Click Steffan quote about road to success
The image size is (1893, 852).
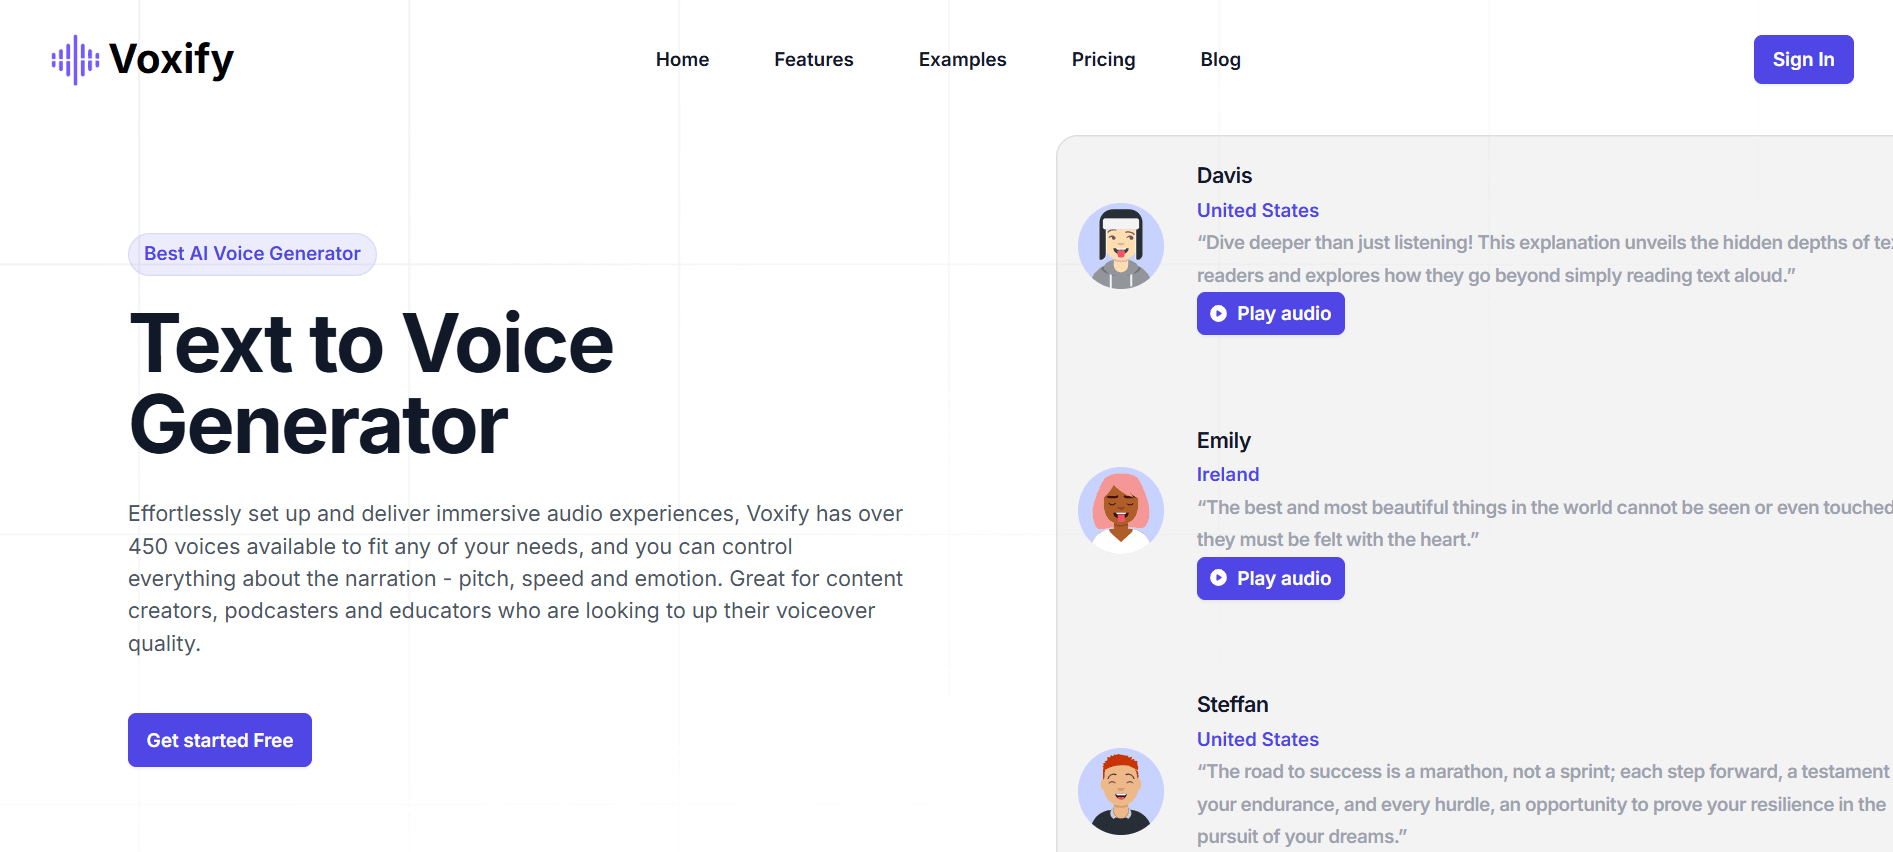click(1543, 804)
